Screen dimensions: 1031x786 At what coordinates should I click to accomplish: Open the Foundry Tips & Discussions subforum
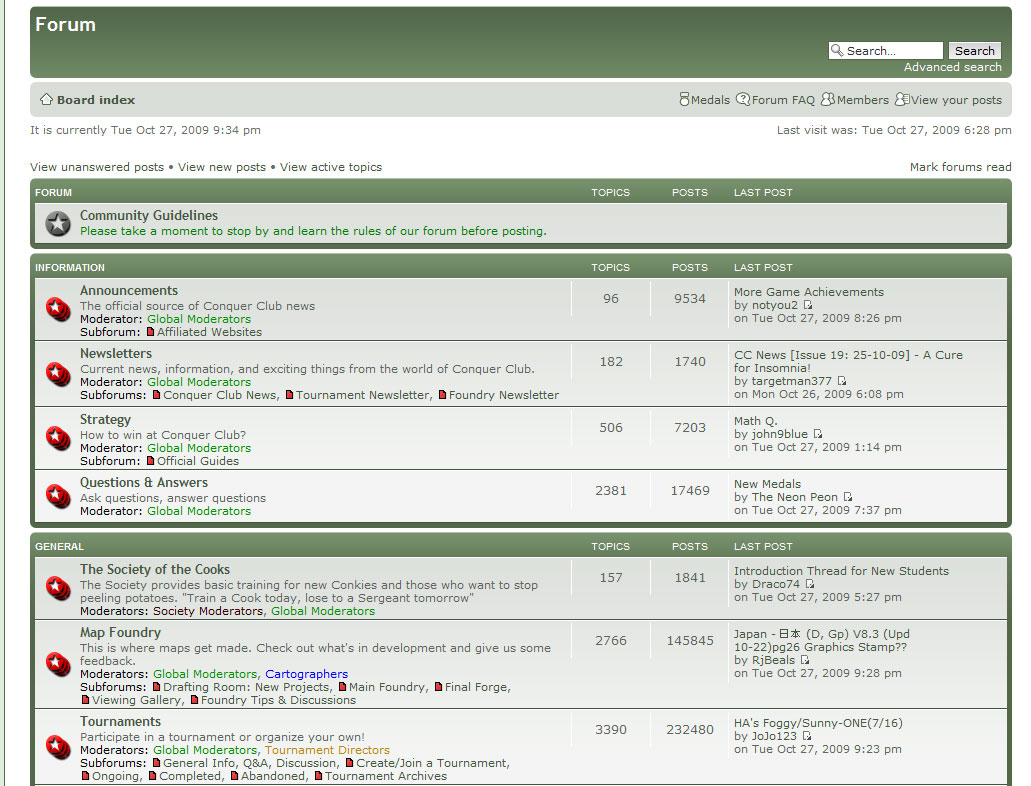(278, 700)
